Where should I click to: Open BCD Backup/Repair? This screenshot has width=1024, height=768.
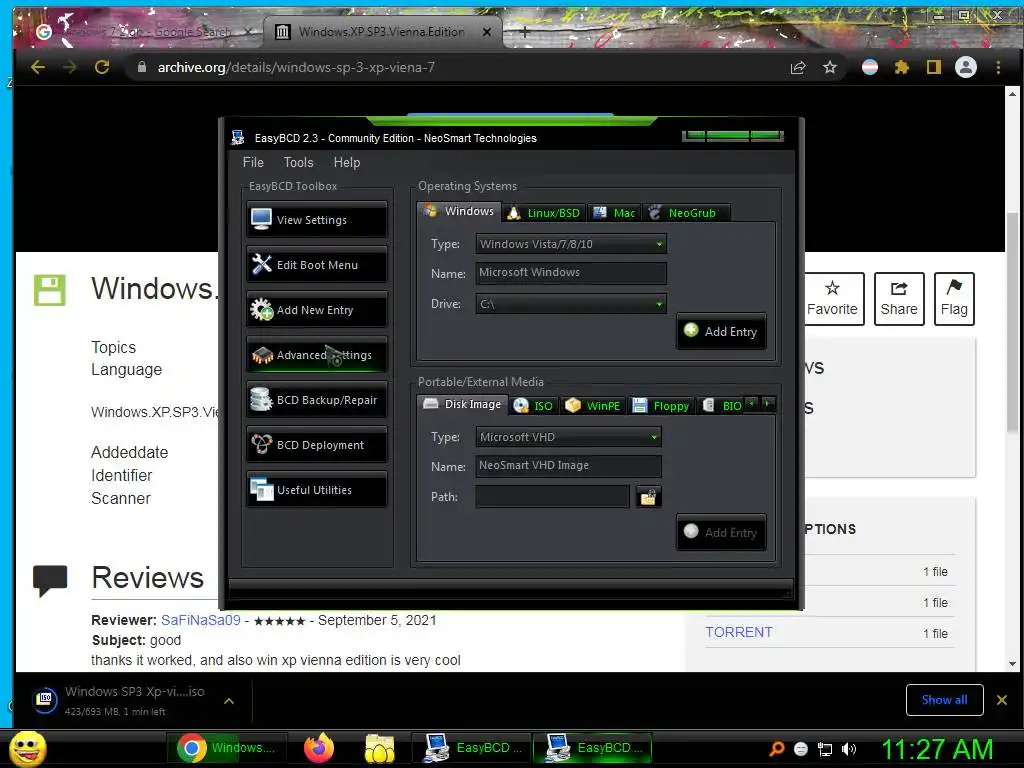click(x=317, y=400)
